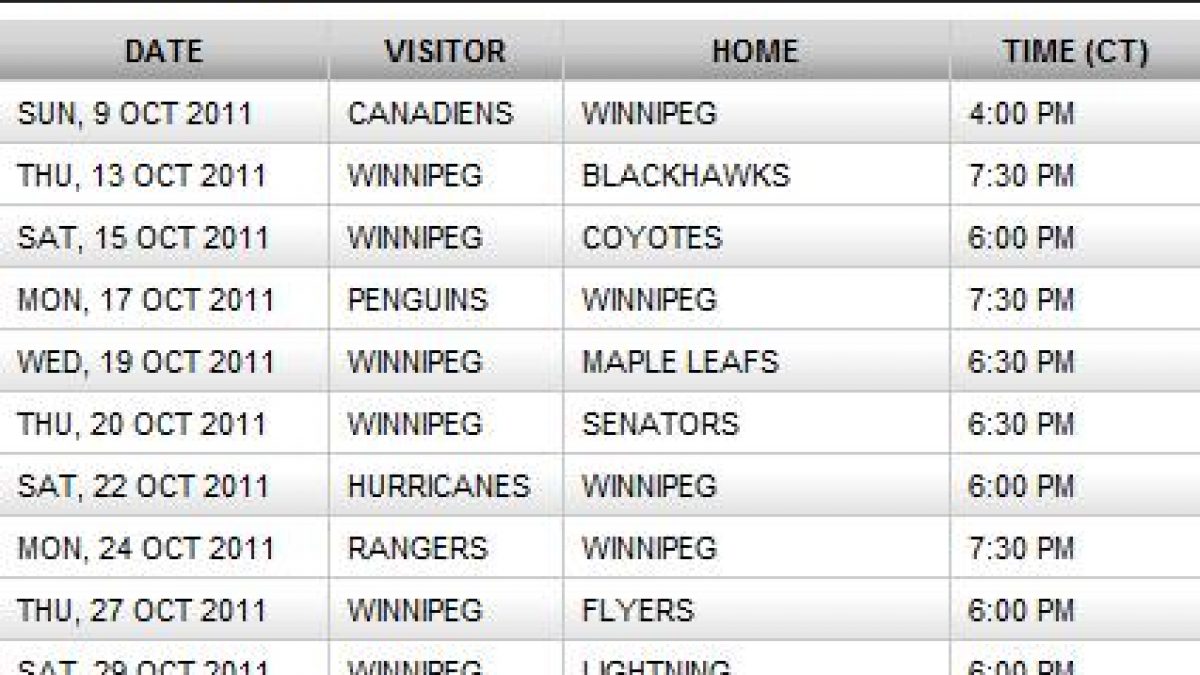Select CANADIENS in the visitor column
1200x675 pixels.
pos(430,113)
